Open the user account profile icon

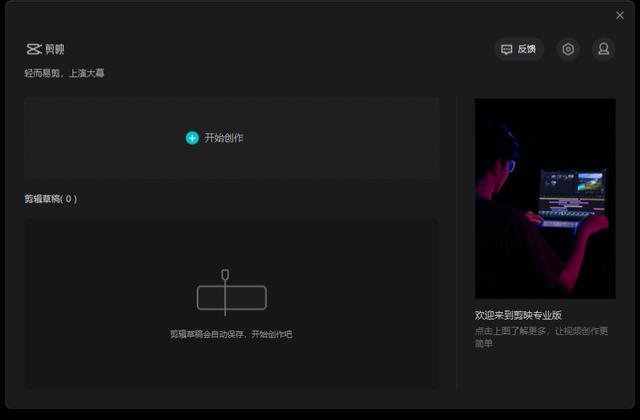[x=604, y=49]
